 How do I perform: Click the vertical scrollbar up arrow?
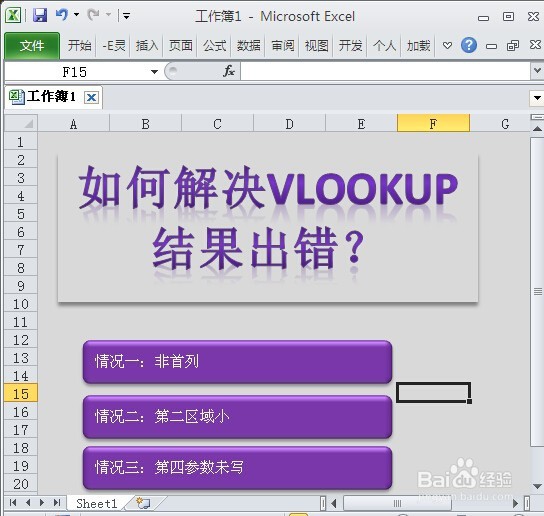tap(537, 129)
